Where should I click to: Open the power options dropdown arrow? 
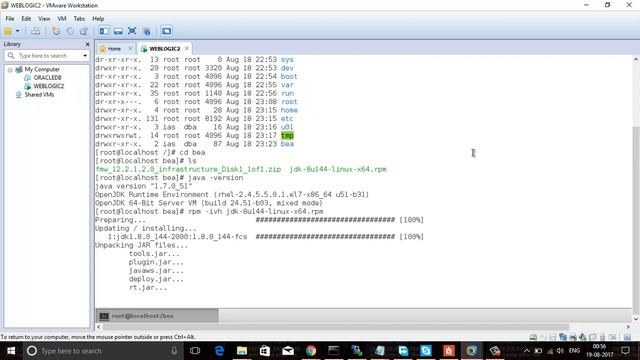click(x=18, y=31)
